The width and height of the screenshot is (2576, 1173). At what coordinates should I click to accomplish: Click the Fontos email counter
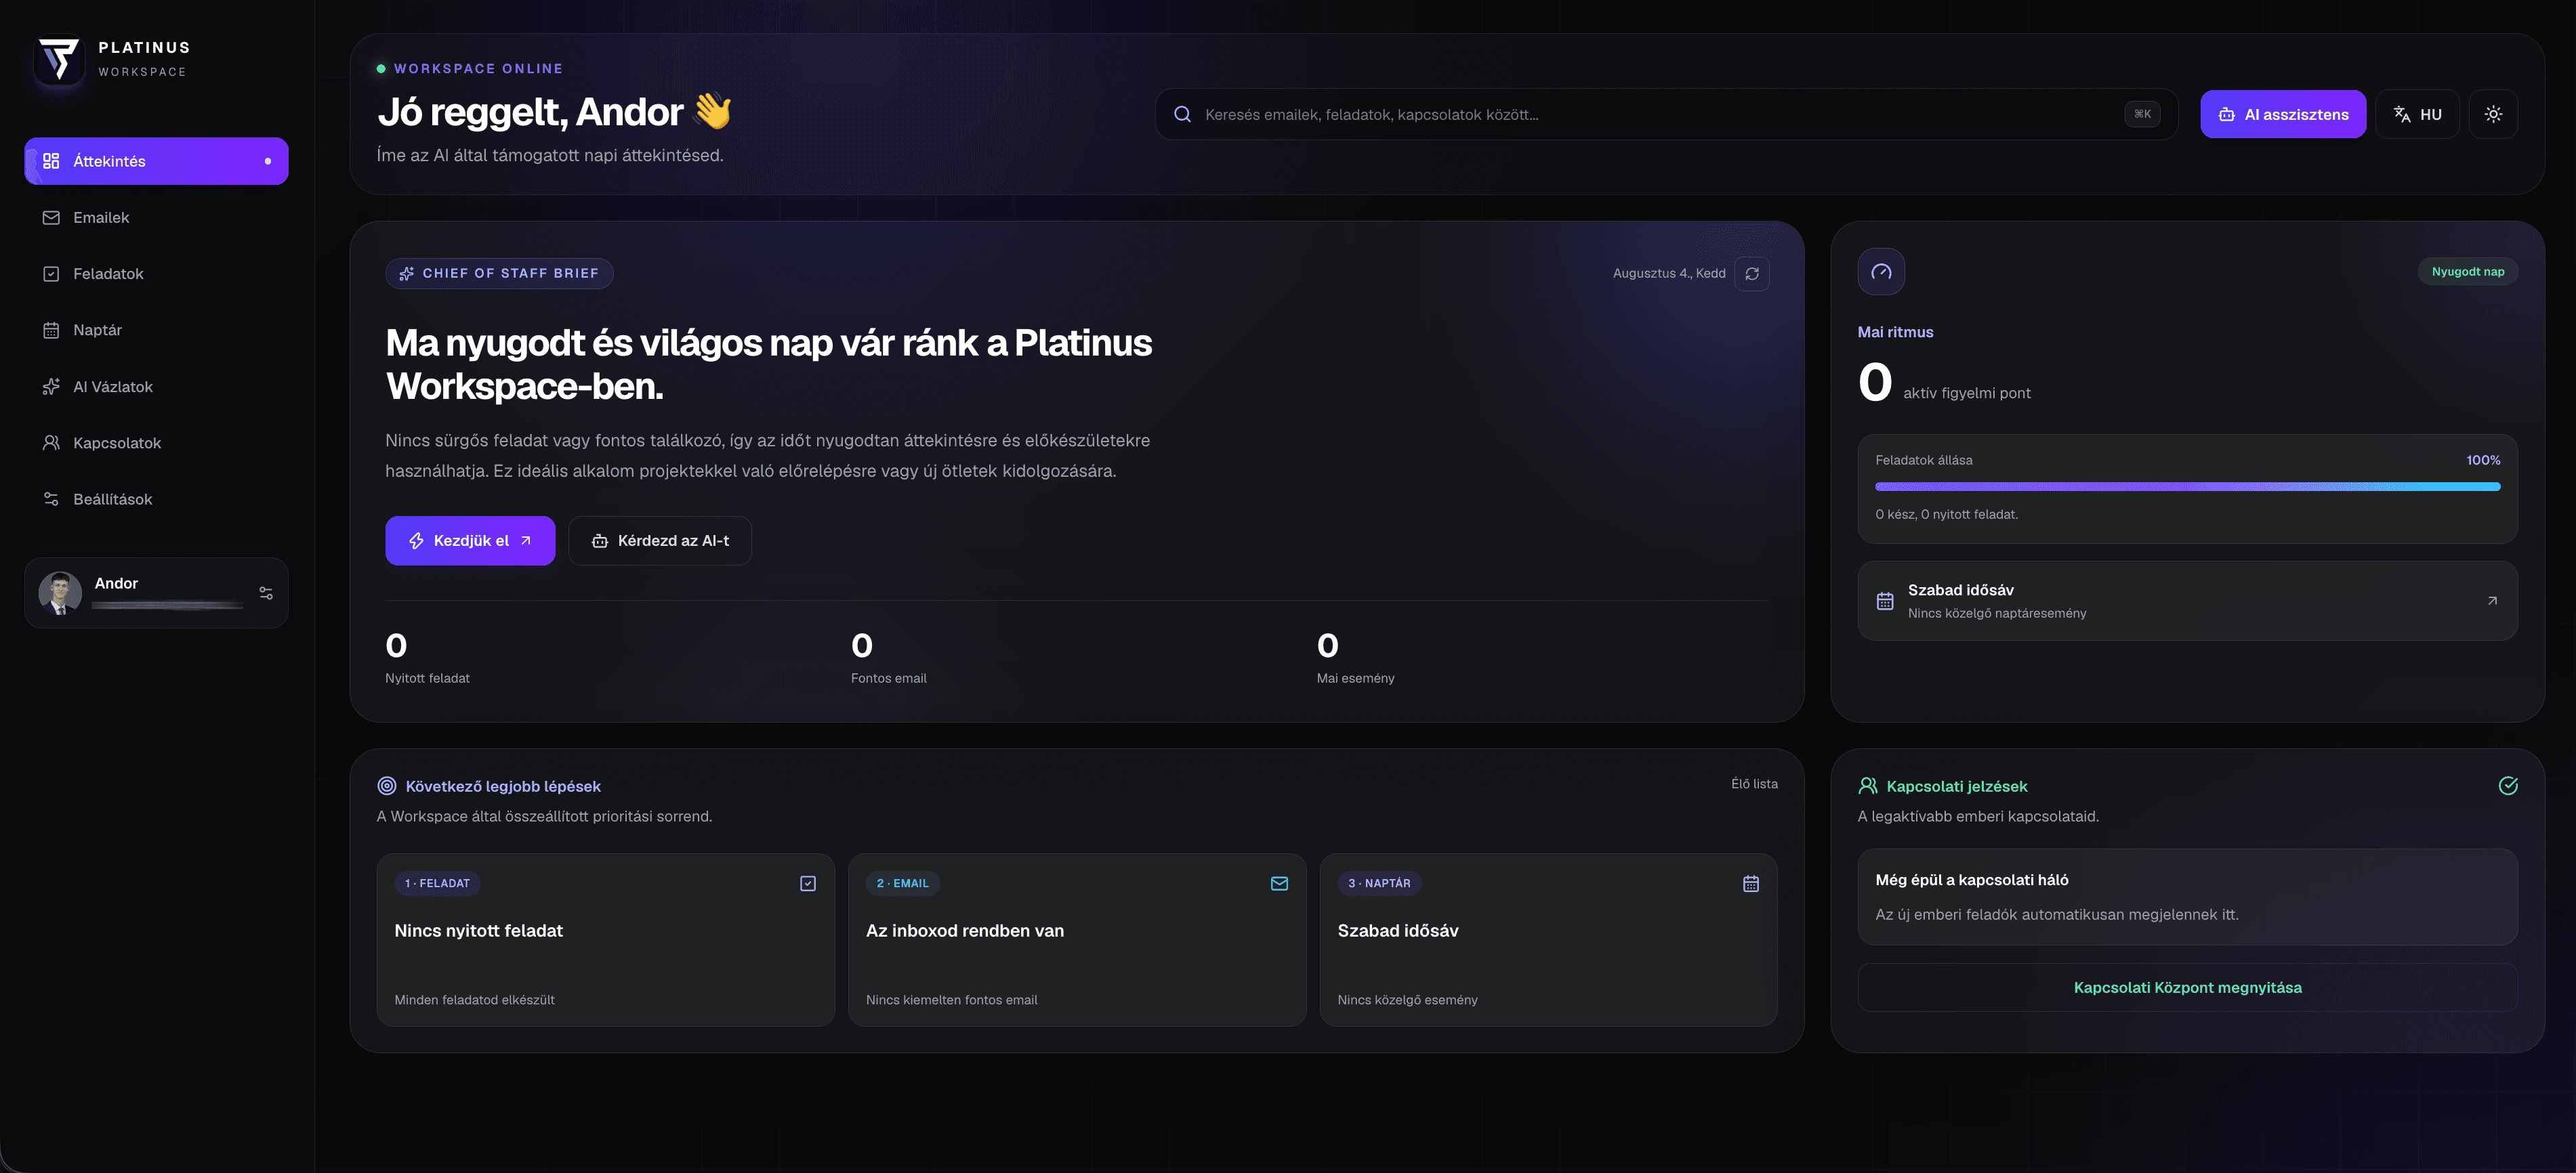tap(888, 657)
